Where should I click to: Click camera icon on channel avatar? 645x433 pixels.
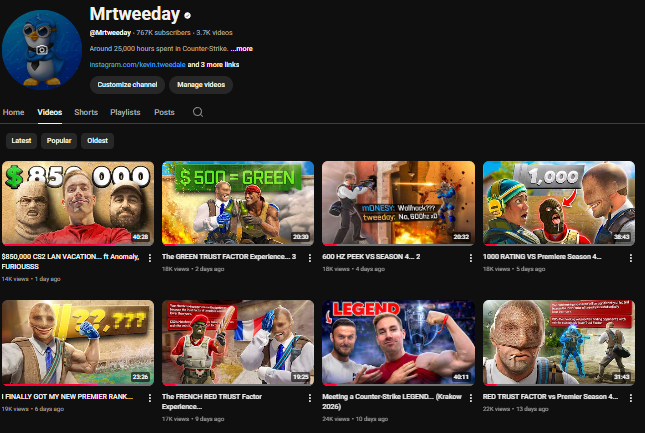(x=41, y=50)
